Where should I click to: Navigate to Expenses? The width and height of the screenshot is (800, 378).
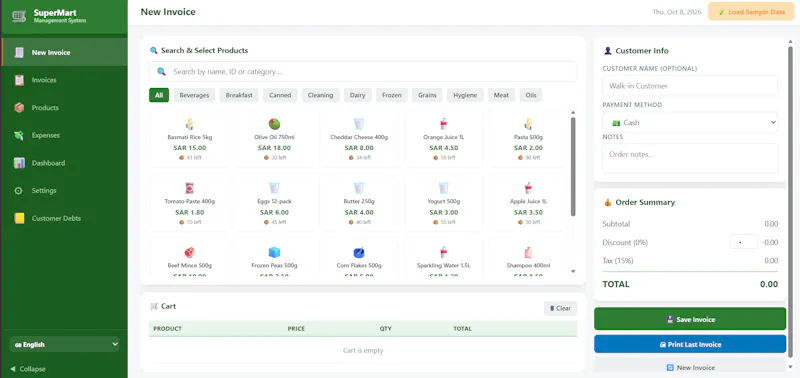pyautogui.click(x=64, y=135)
